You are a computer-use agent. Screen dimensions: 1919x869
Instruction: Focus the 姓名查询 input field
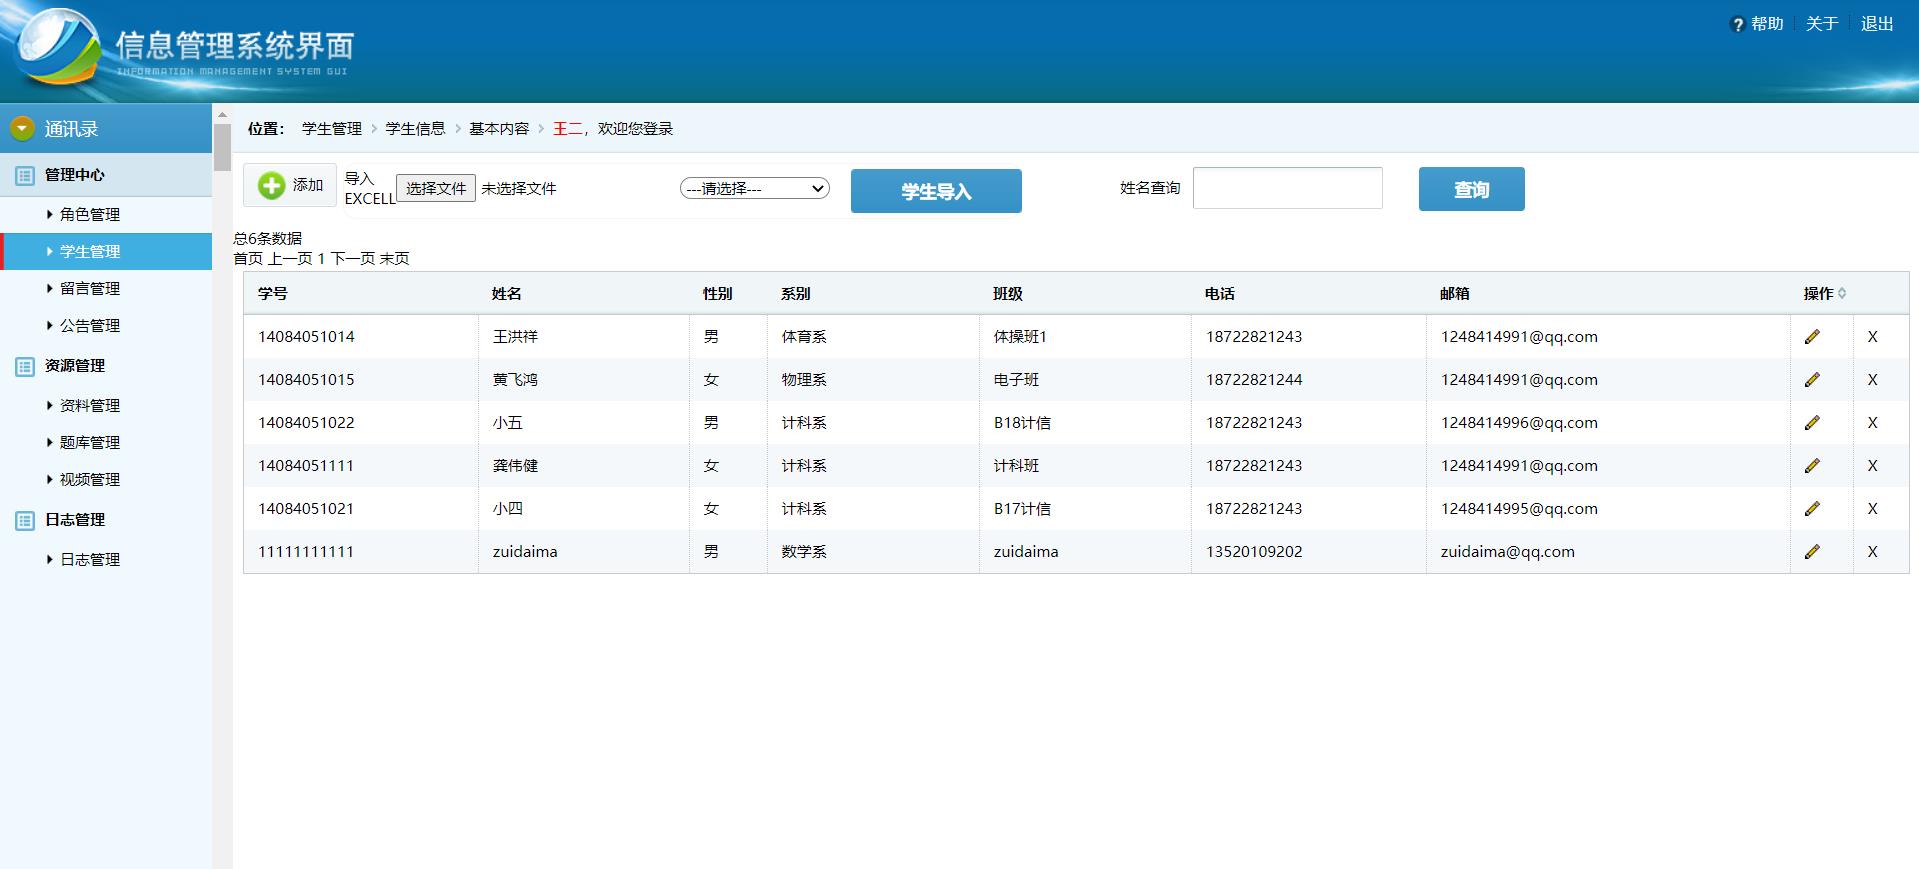[1287, 188]
